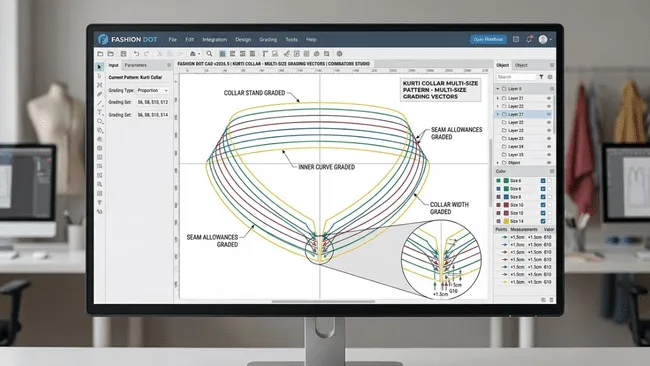Click the cut scissors toolbar icon
Screen dimensions: 650x366
tap(159, 53)
